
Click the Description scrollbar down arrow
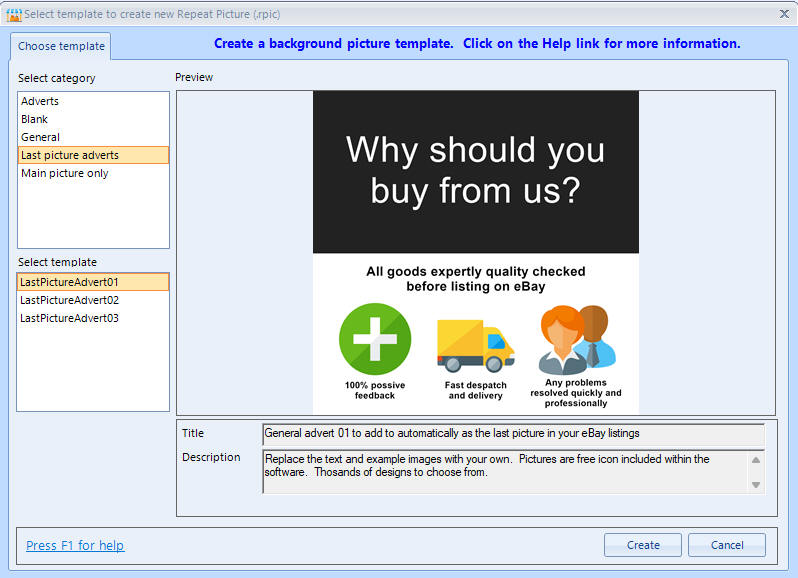click(756, 485)
